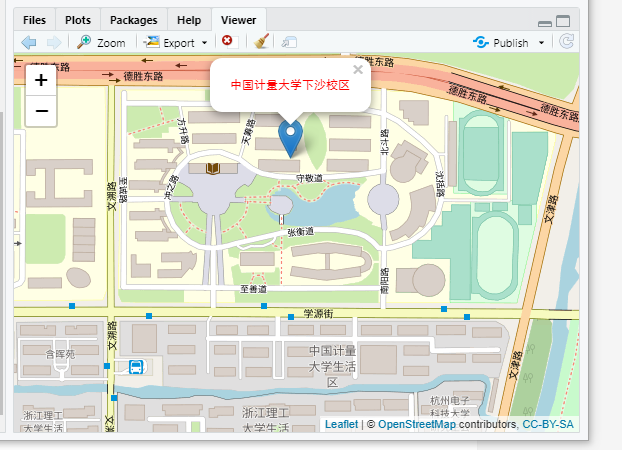The width and height of the screenshot is (622, 450).
Task: Clear all viewer items with broom
Action: click(x=261, y=41)
